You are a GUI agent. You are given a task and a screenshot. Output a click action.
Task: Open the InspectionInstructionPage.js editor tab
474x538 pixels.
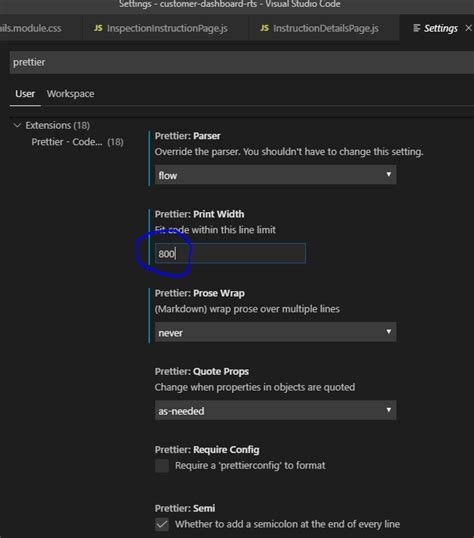pos(161,28)
